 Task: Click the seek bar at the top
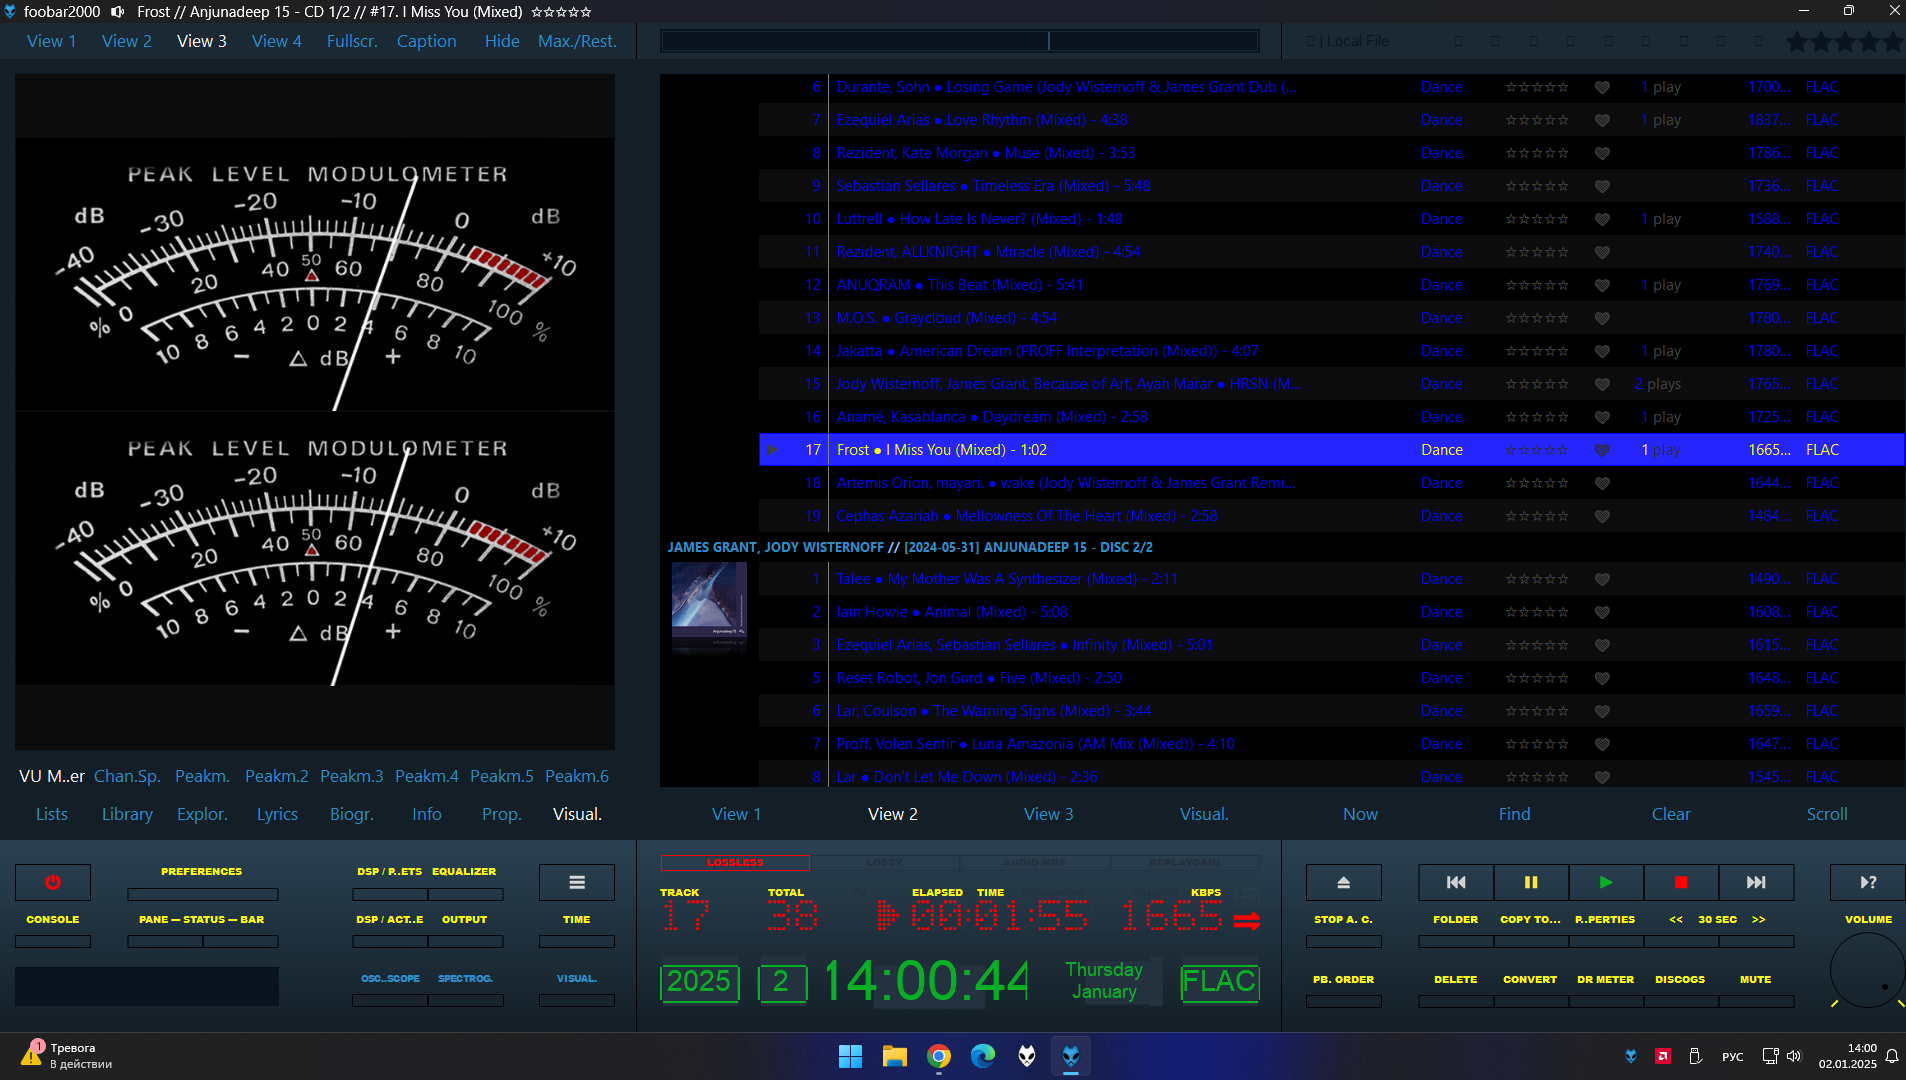(959, 41)
